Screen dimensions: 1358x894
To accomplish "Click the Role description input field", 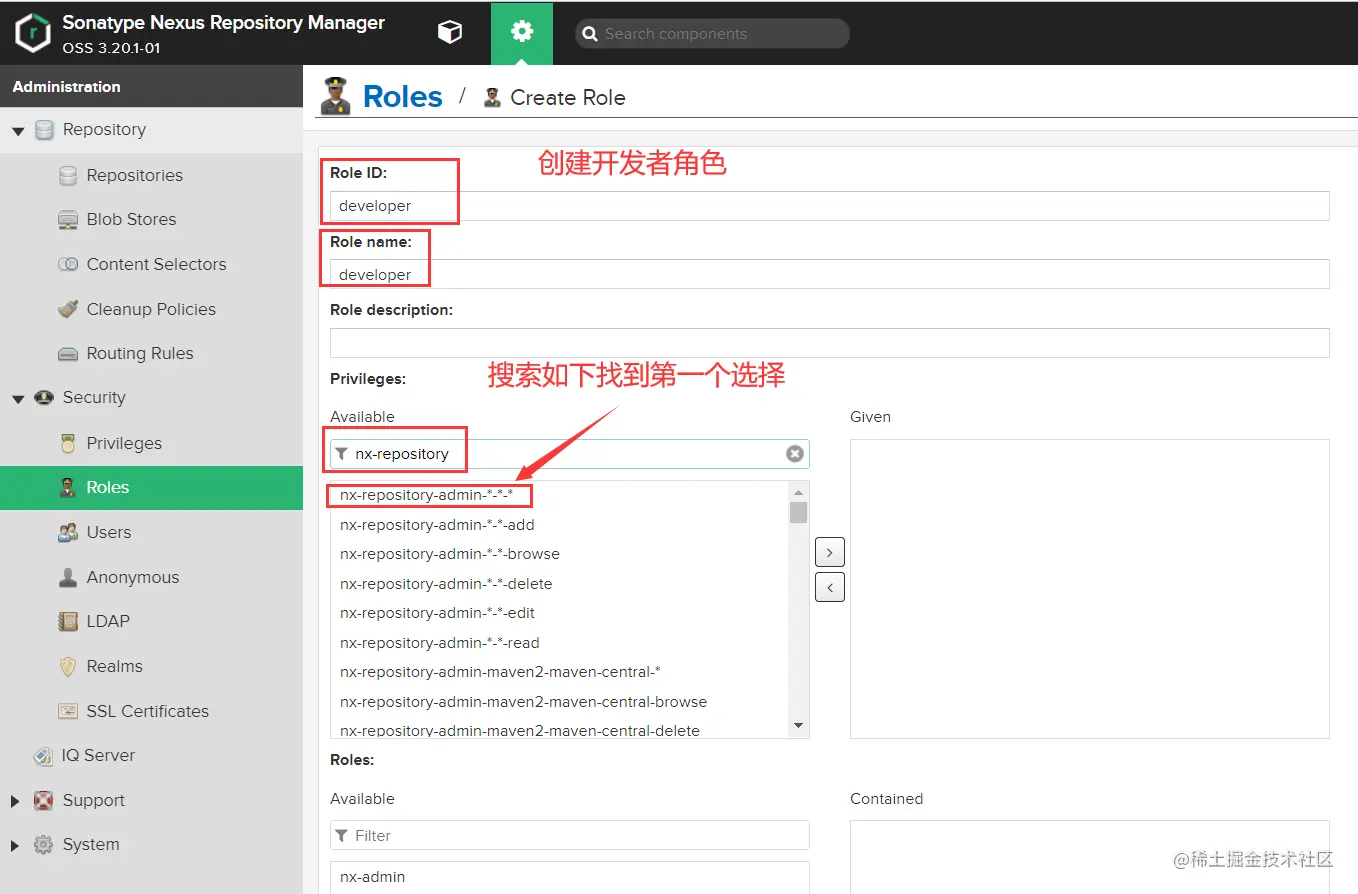I will tap(830, 343).
